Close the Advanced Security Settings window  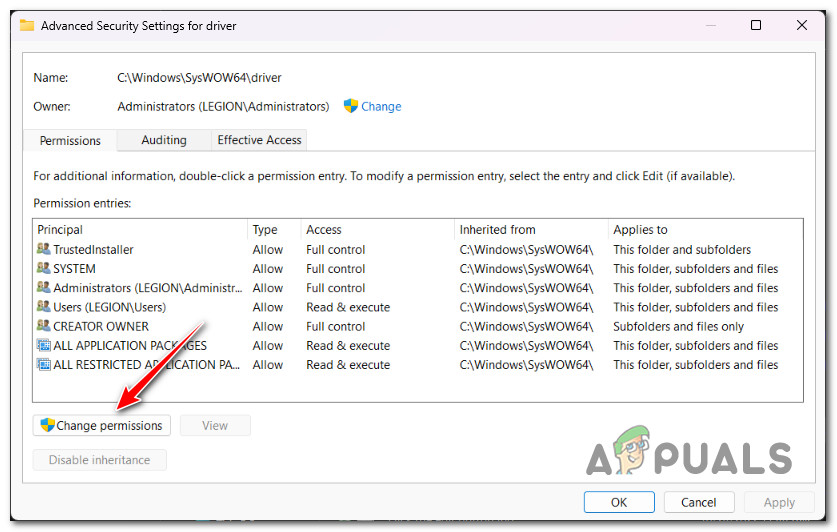(801, 25)
